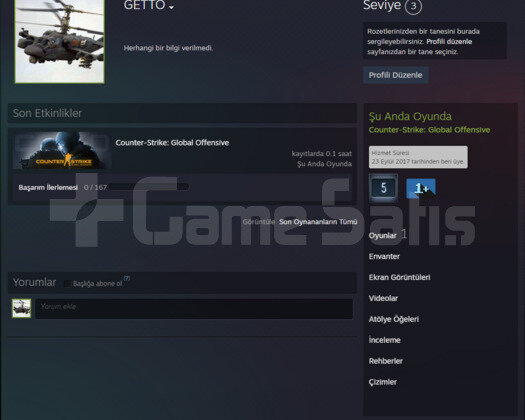
Task: Open the Envanter section
Action: tap(384, 257)
